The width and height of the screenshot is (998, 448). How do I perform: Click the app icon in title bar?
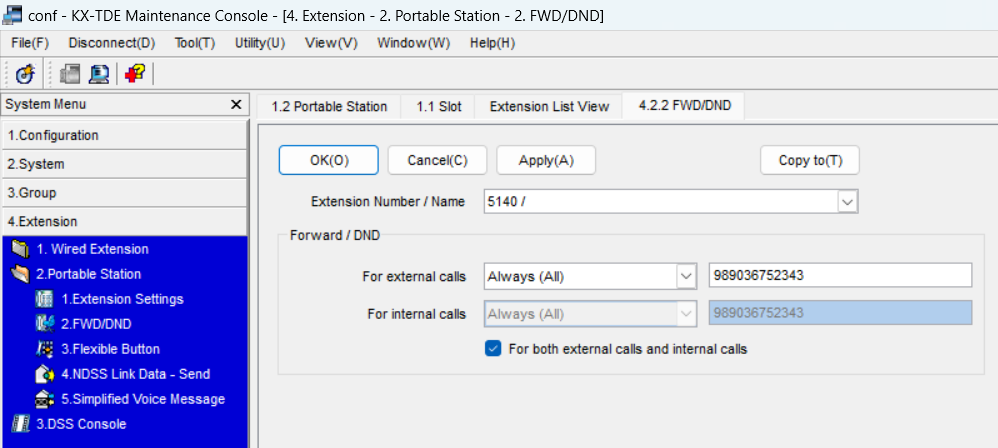pyautogui.click(x=13, y=15)
